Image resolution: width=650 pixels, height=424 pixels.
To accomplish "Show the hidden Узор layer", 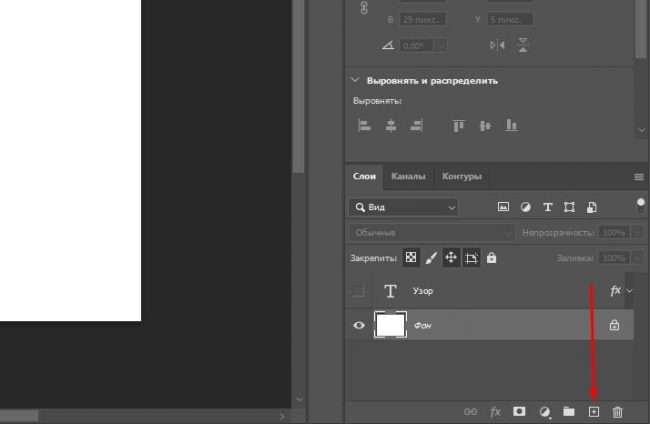I will (x=359, y=291).
